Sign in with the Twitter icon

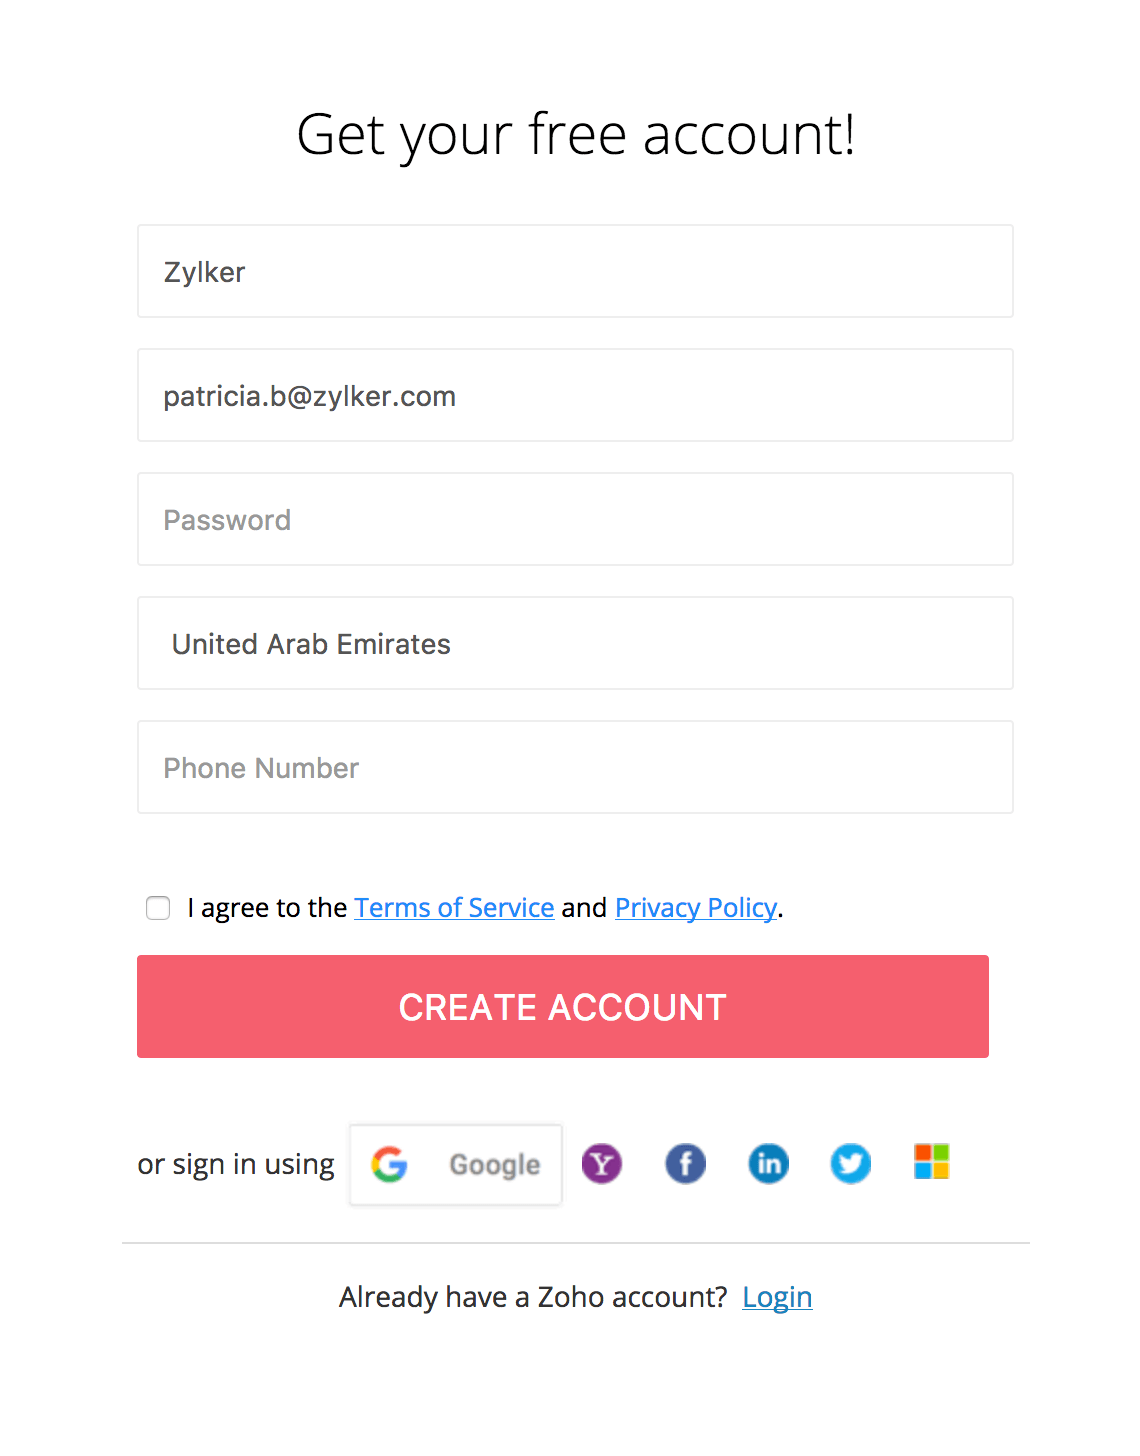pyautogui.click(x=851, y=1164)
